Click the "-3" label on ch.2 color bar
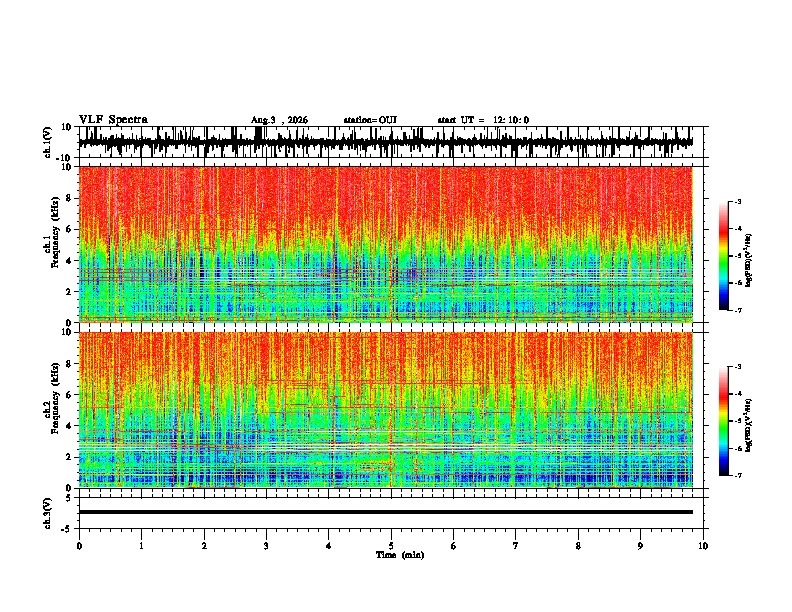The image size is (792, 612). 738,367
